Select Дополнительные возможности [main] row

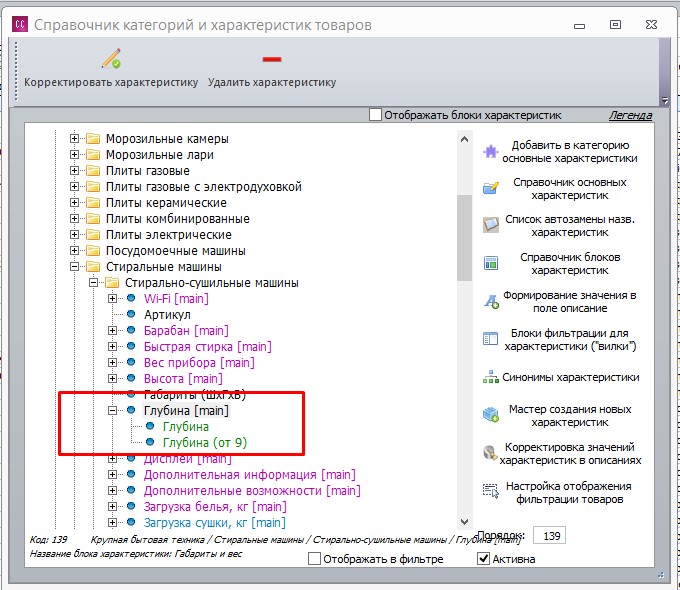click(252, 491)
